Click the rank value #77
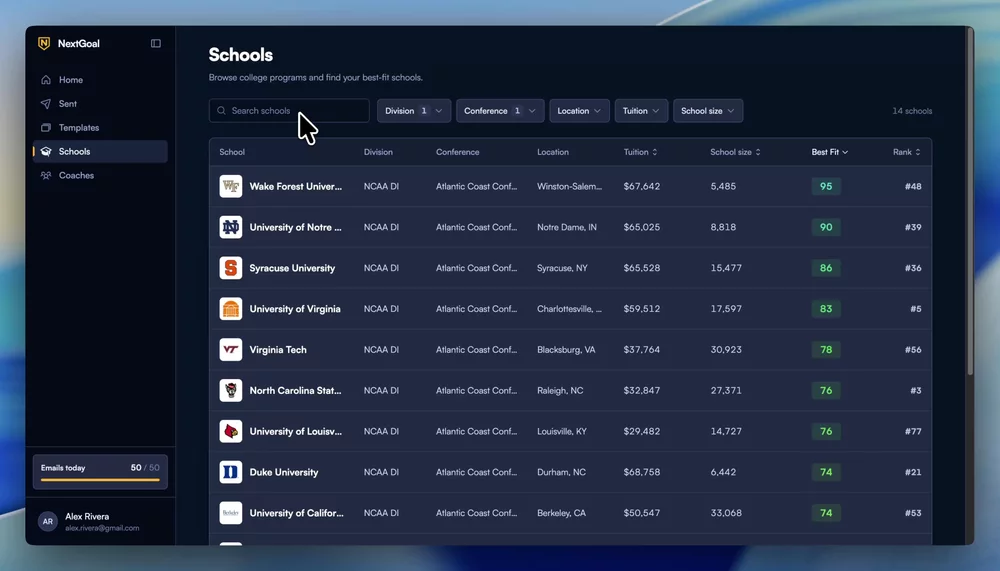The width and height of the screenshot is (1000, 571). pyautogui.click(x=913, y=431)
